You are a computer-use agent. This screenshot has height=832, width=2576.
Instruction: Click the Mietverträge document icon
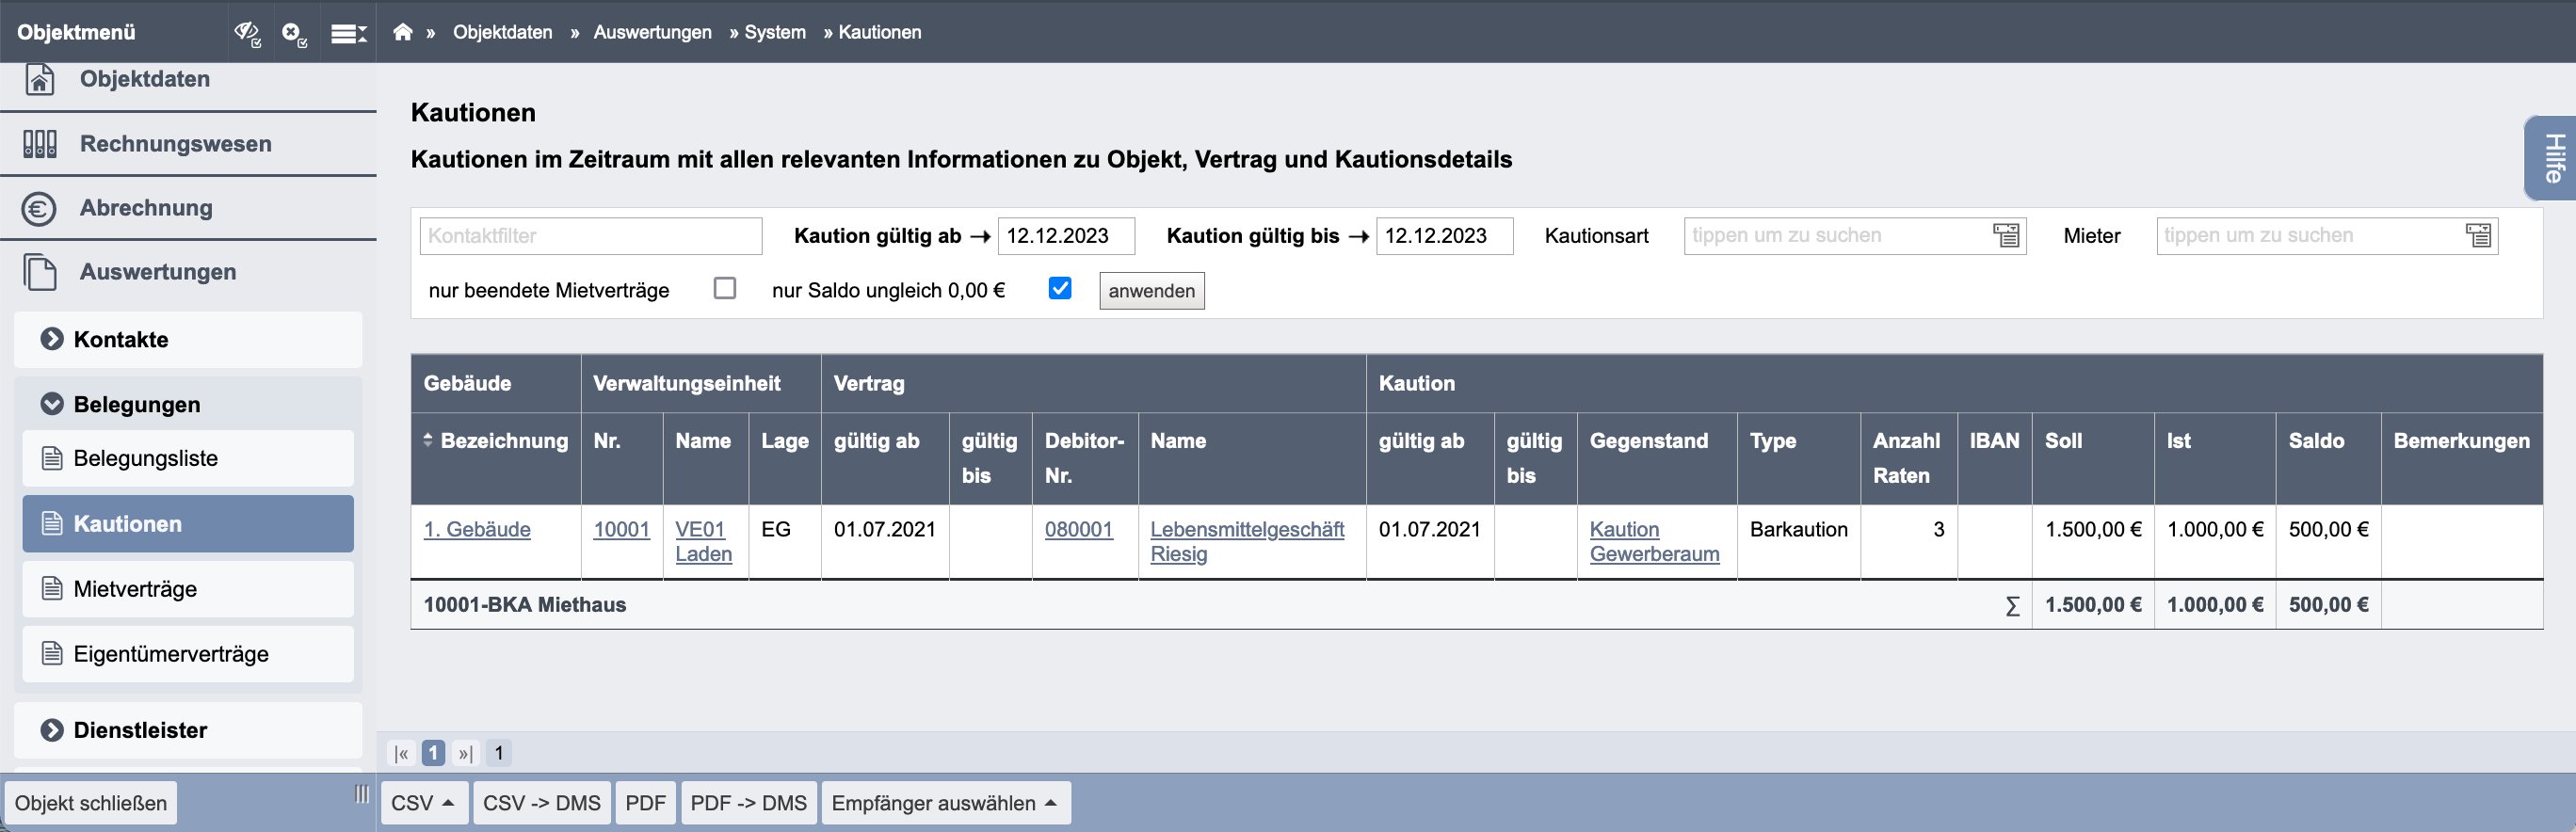tap(52, 589)
